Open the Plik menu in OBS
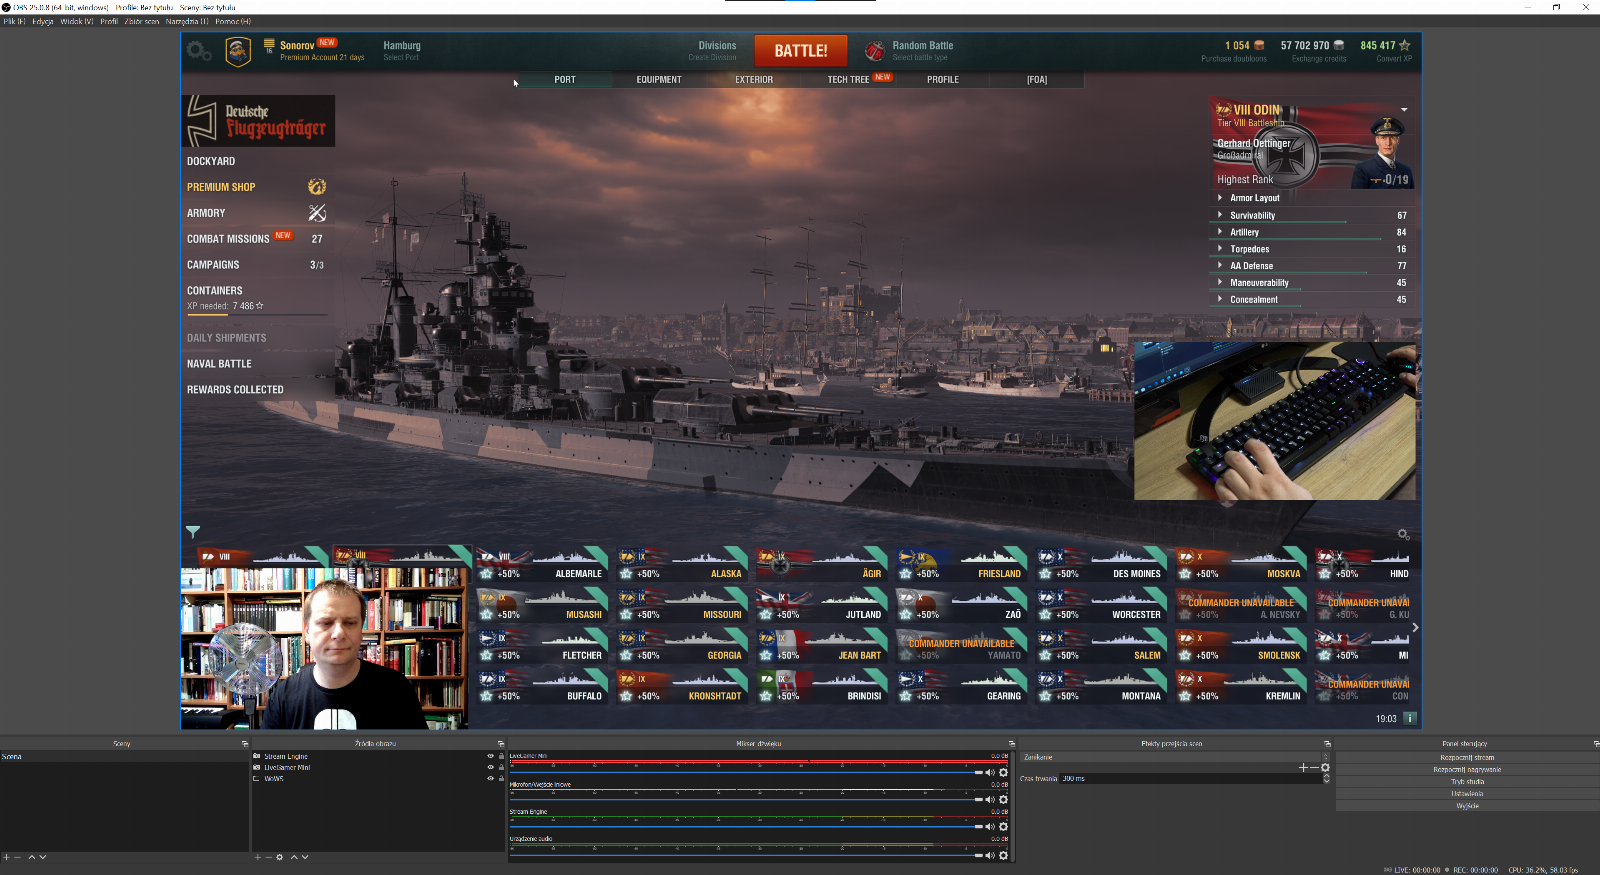 pyautogui.click(x=14, y=21)
